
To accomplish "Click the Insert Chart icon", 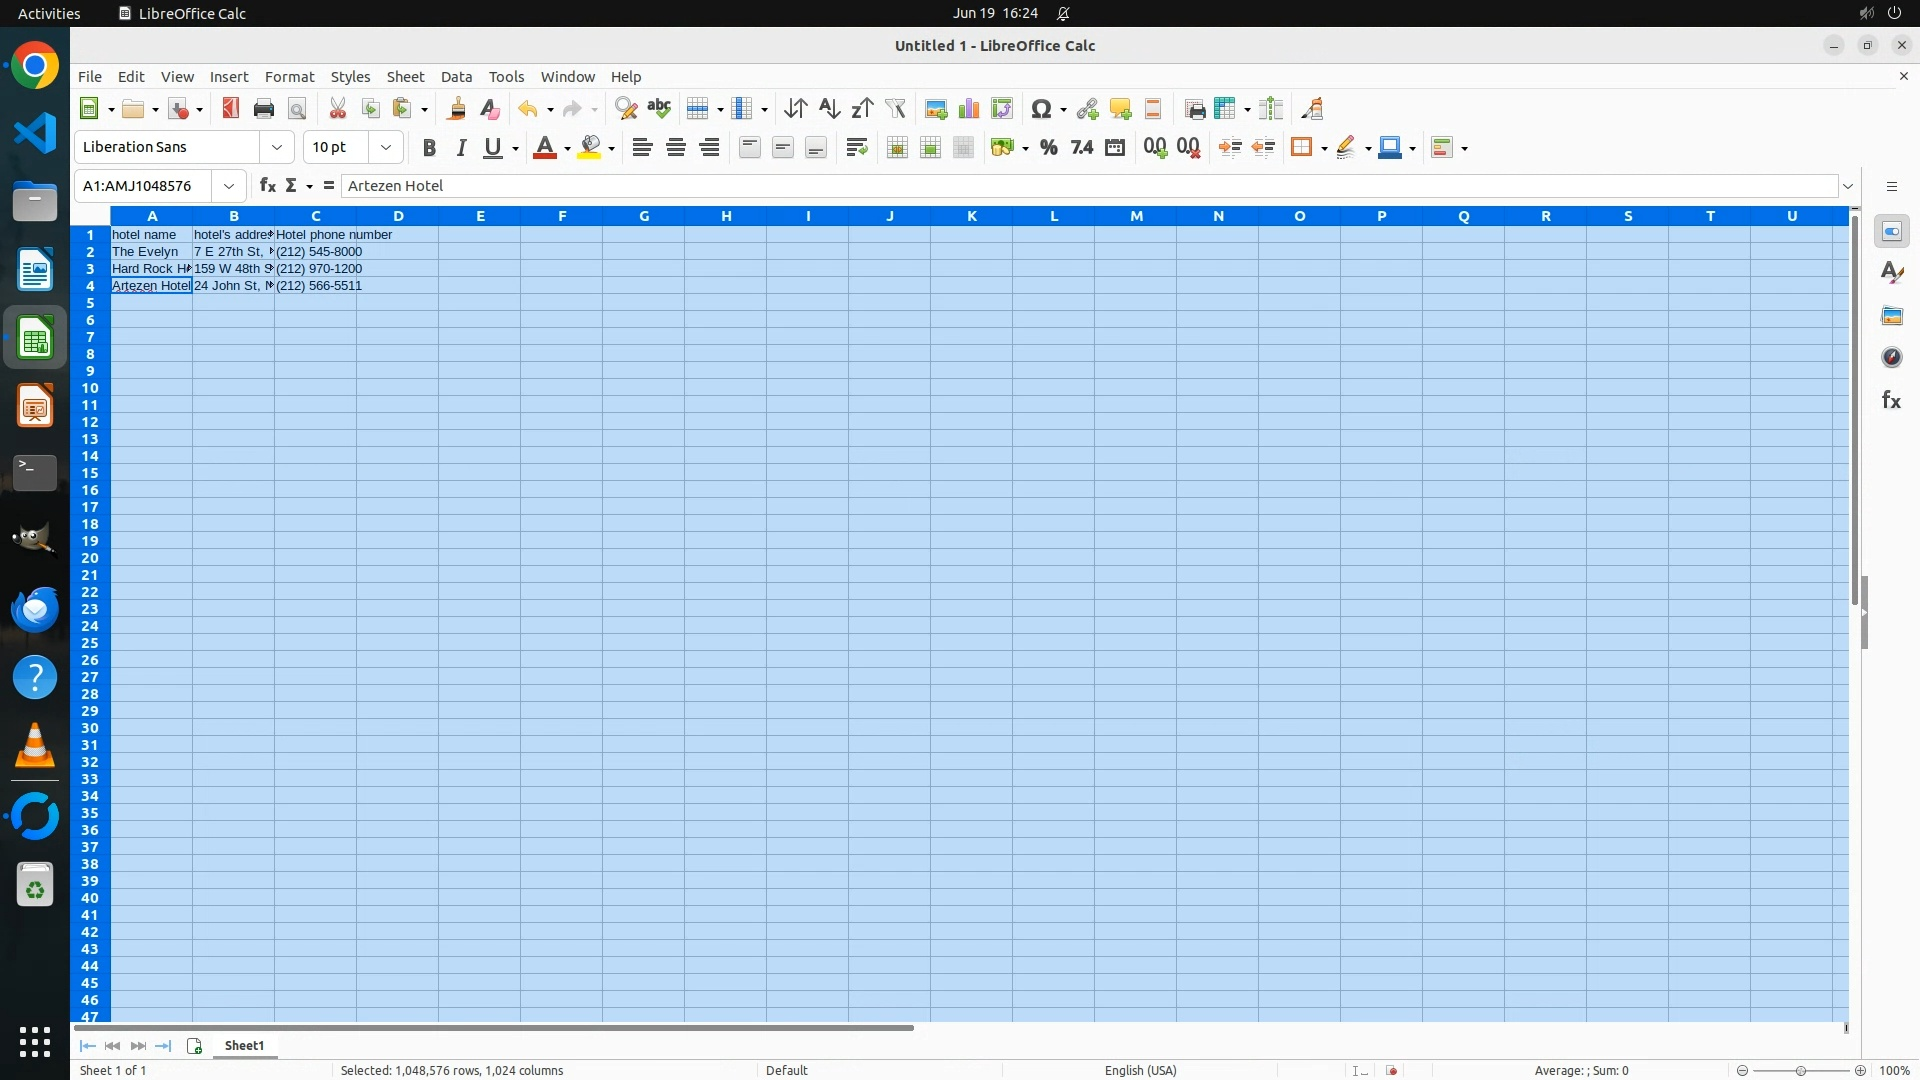I will [x=968, y=109].
